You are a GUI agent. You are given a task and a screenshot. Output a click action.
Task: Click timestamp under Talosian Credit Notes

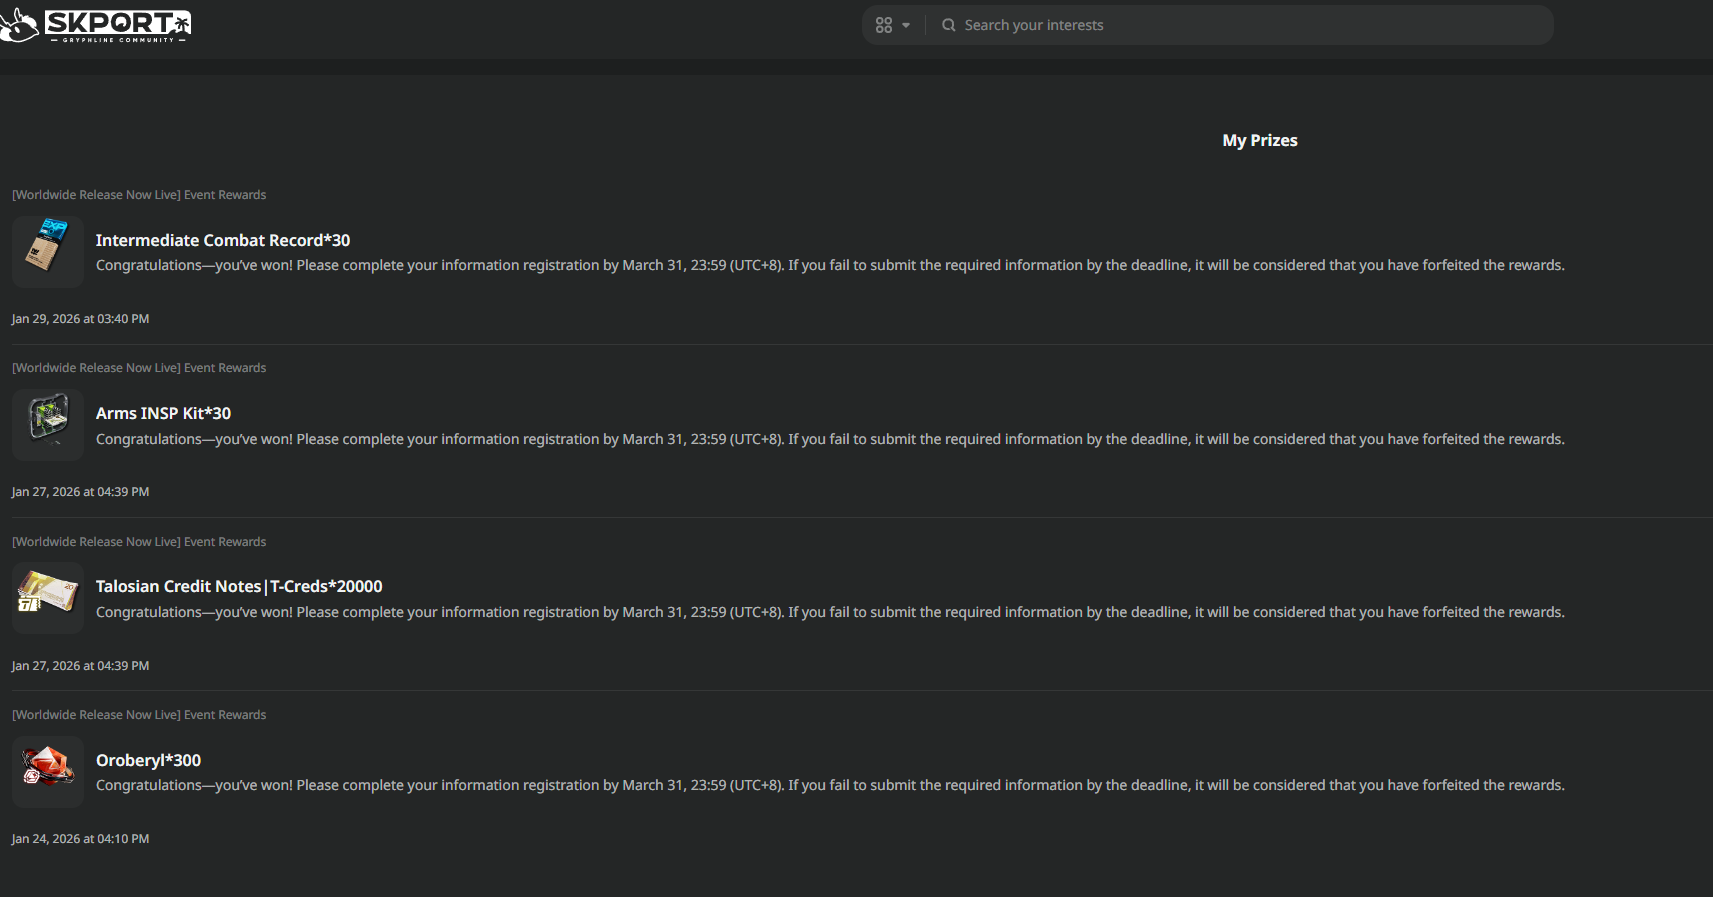tap(80, 666)
